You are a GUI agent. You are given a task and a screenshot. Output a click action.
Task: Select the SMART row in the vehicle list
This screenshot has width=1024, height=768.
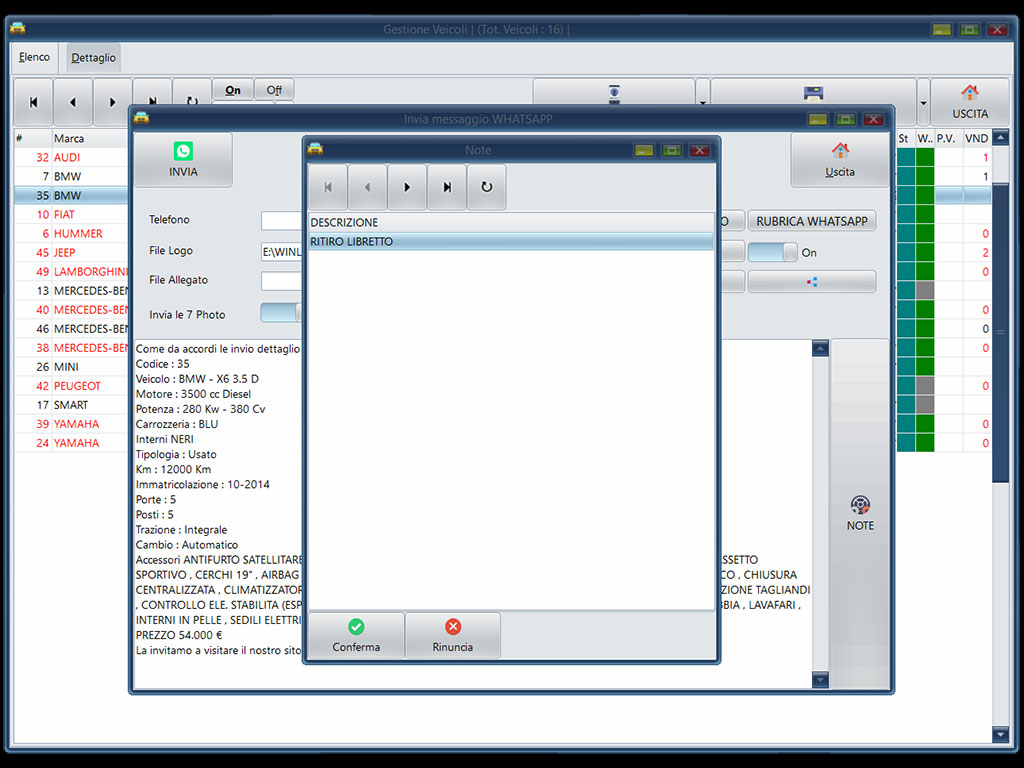72,405
